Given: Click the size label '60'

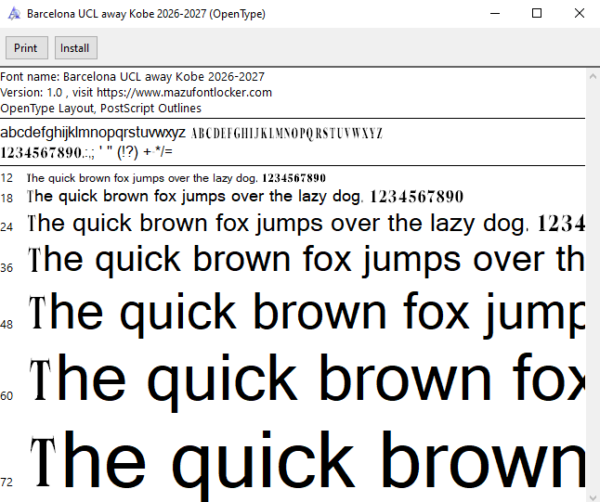Looking at the screenshot, I should pos(7,396).
